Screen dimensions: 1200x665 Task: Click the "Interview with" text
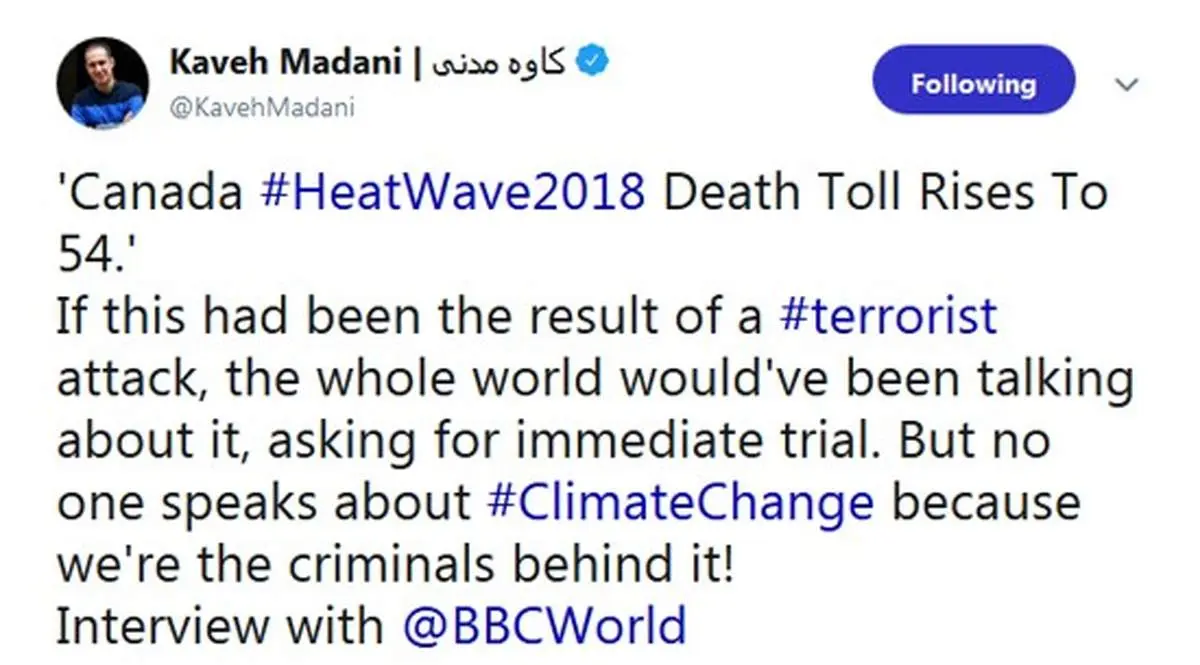[219, 626]
